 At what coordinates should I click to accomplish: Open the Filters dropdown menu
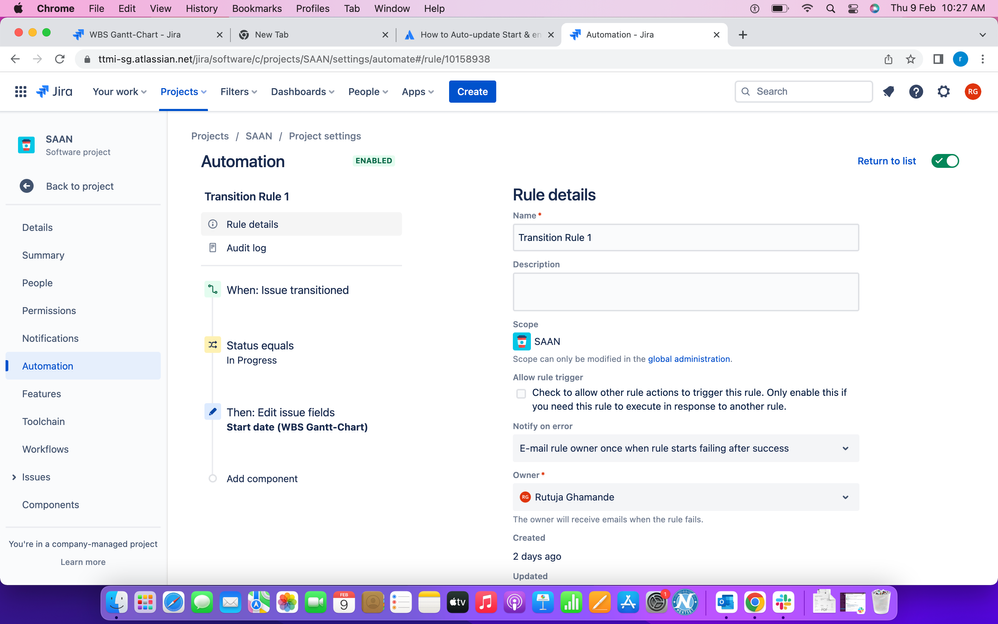[x=239, y=92]
